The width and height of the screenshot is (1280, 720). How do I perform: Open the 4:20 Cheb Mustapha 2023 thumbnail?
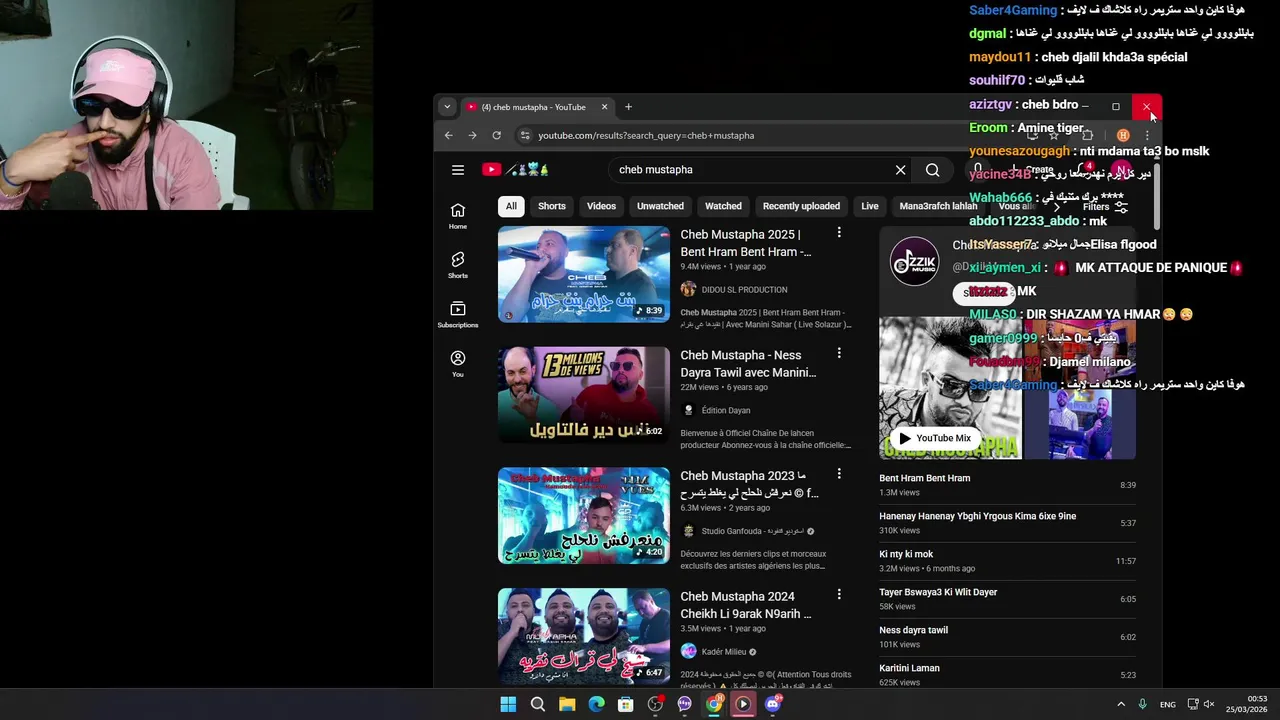tap(584, 515)
